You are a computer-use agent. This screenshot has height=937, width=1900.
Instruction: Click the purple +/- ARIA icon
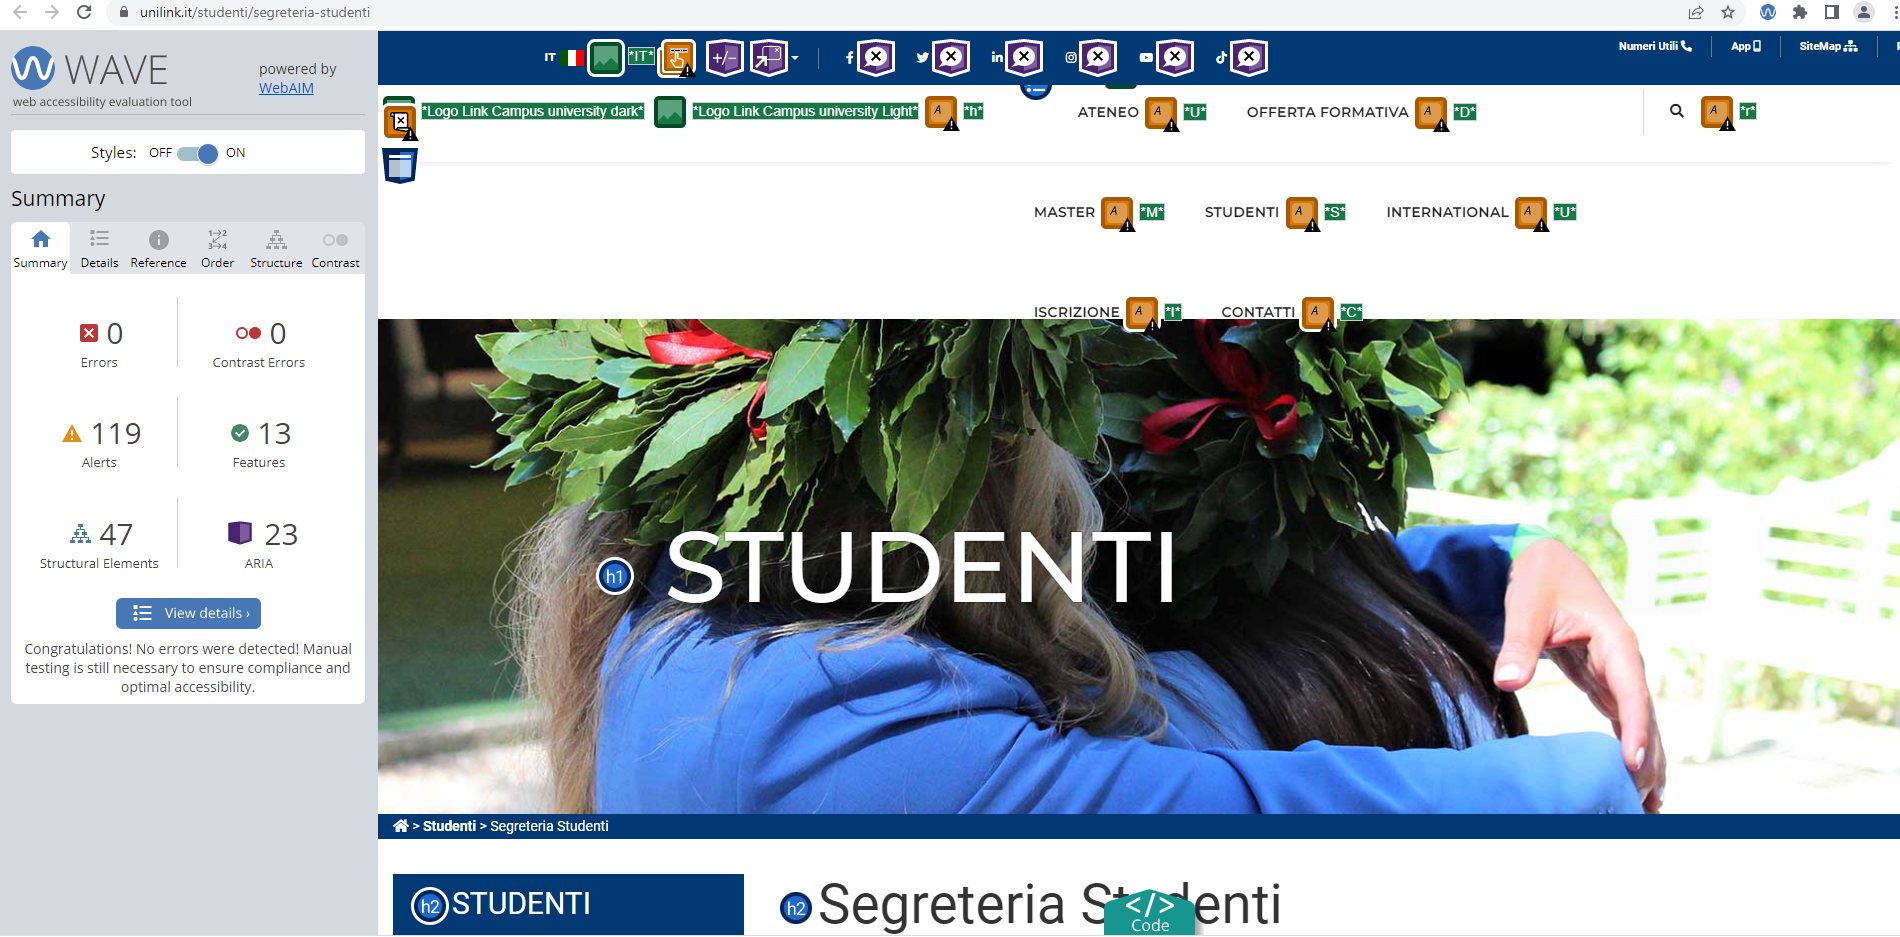(725, 58)
